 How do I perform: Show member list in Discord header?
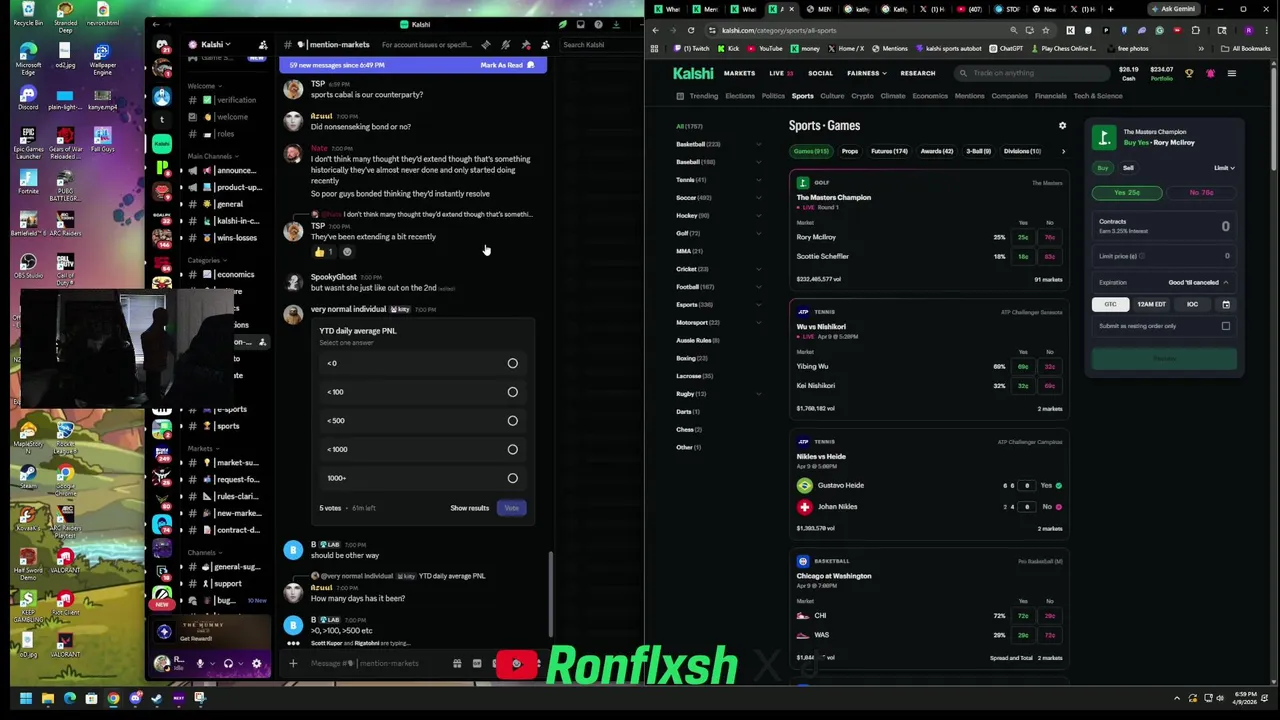tap(545, 45)
